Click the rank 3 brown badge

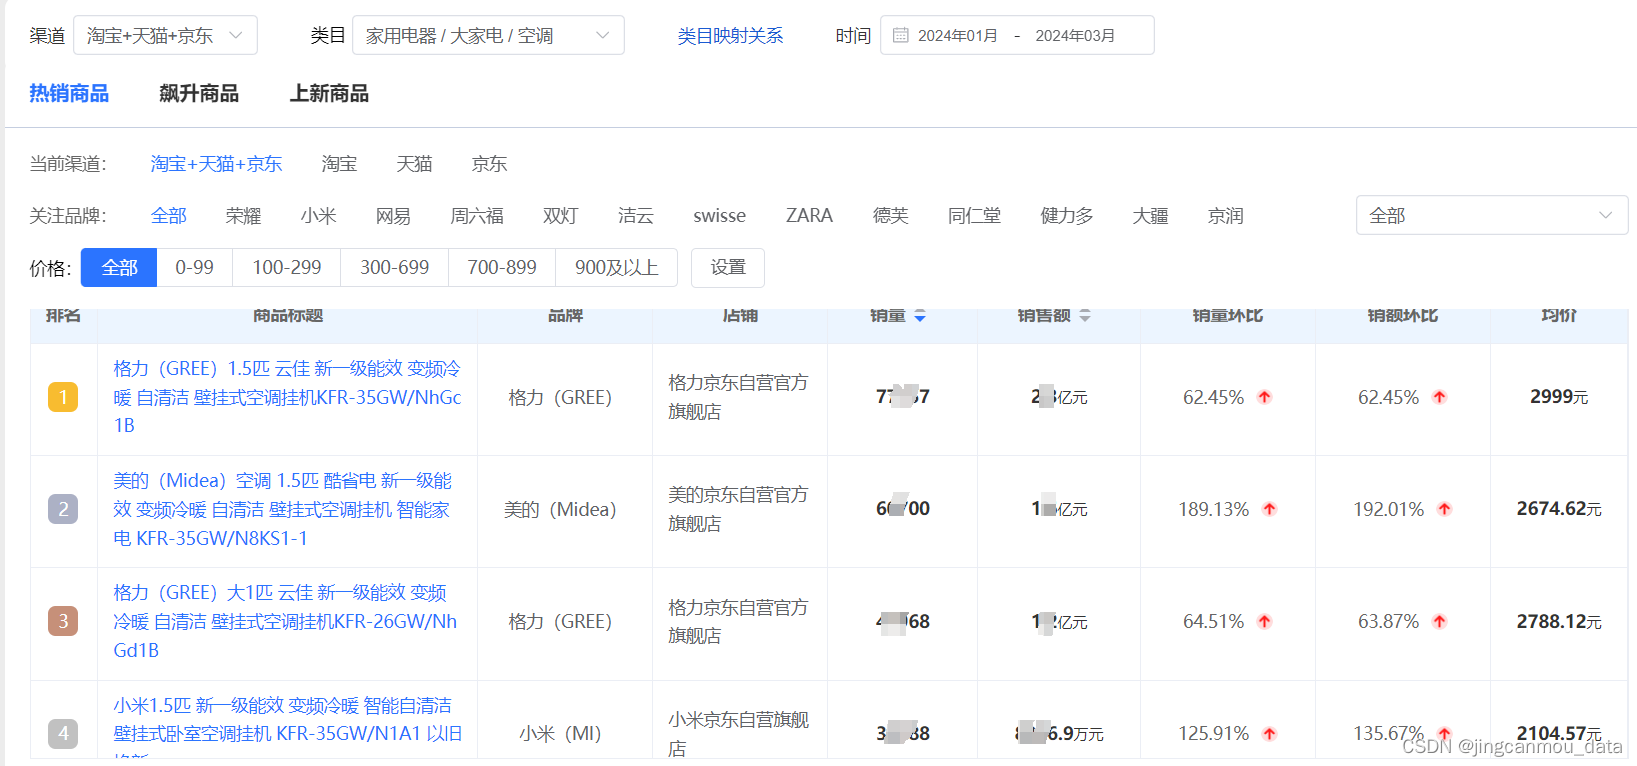point(63,621)
